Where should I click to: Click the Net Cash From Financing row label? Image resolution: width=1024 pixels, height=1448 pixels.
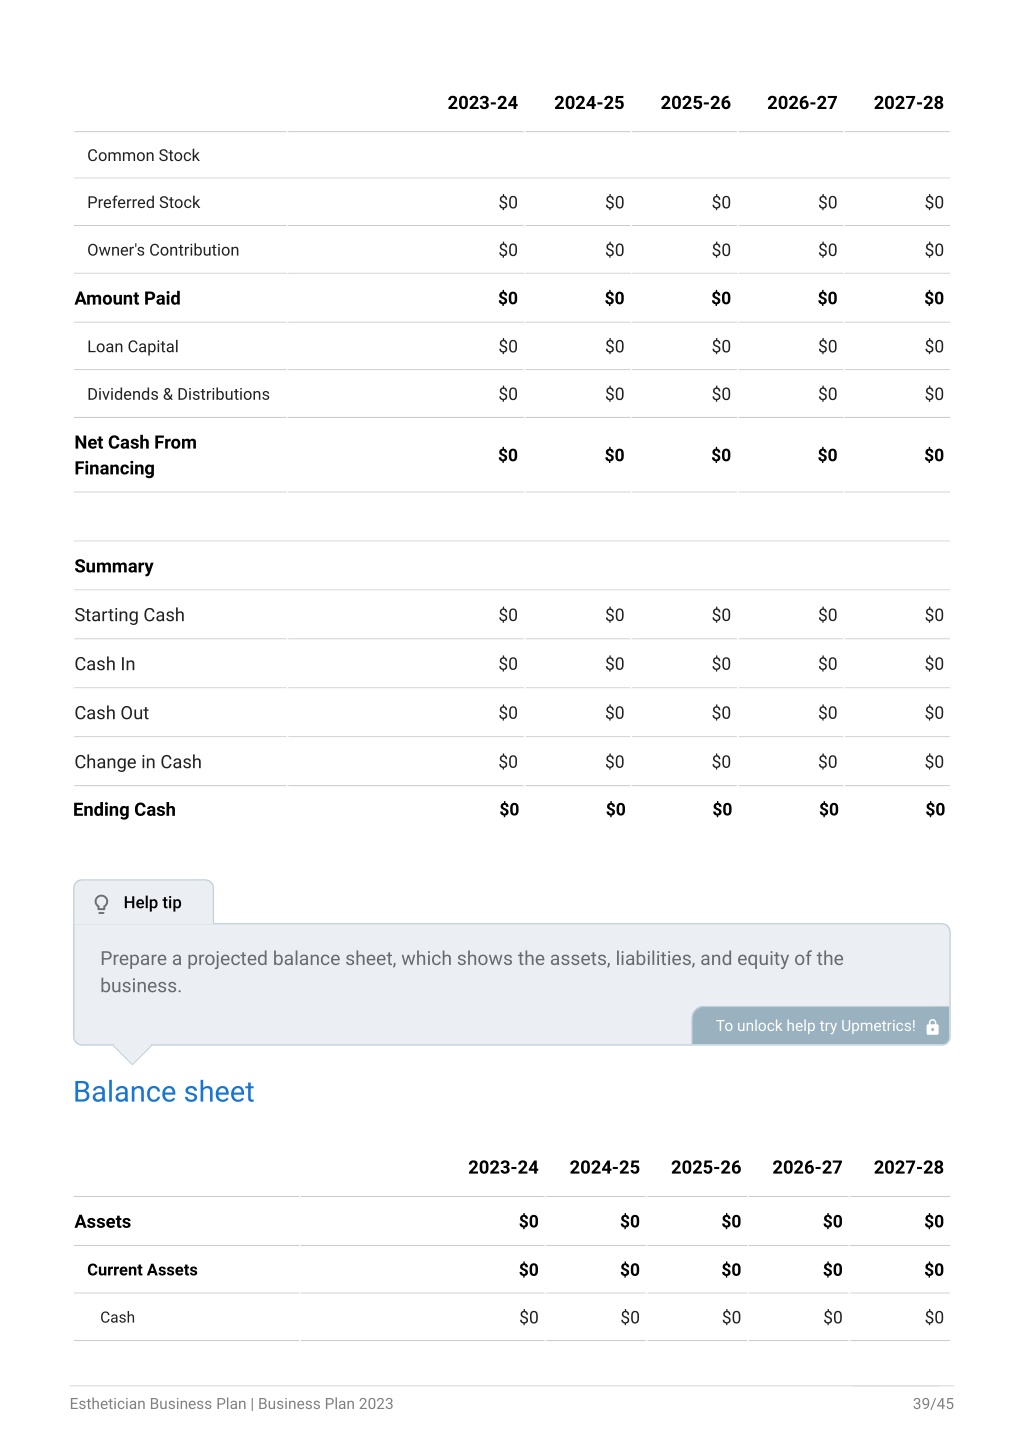click(x=136, y=455)
